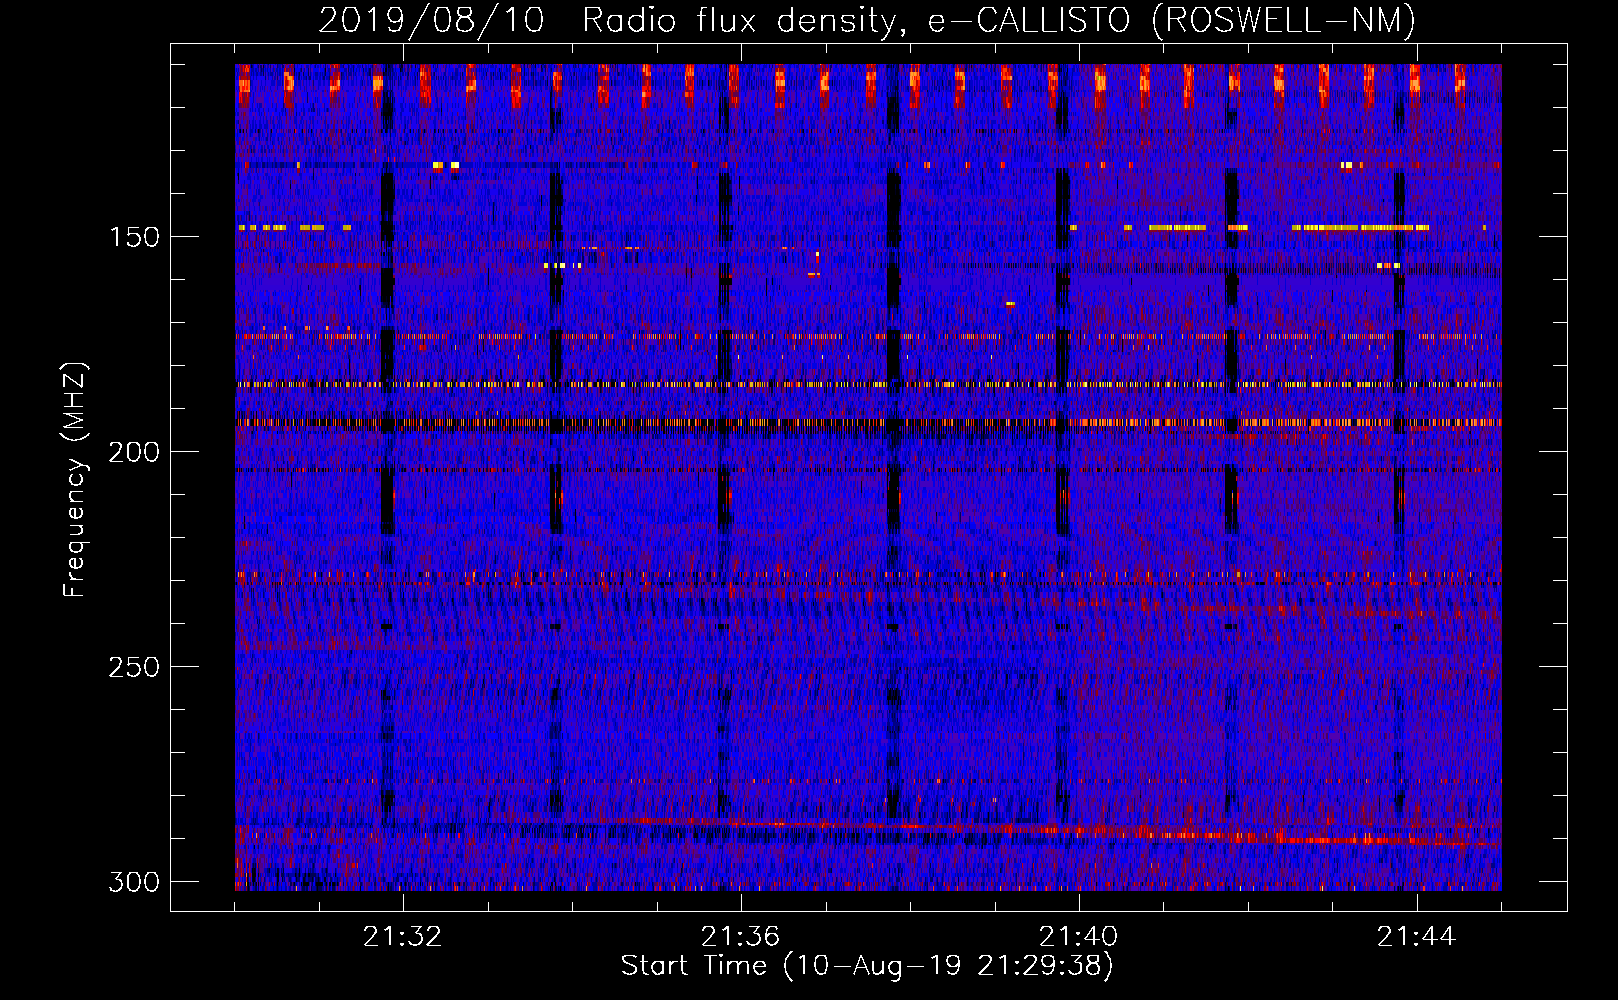Image resolution: width=1618 pixels, height=1000 pixels.
Task: Click the 21:32 time tick label
Action: [x=402, y=937]
